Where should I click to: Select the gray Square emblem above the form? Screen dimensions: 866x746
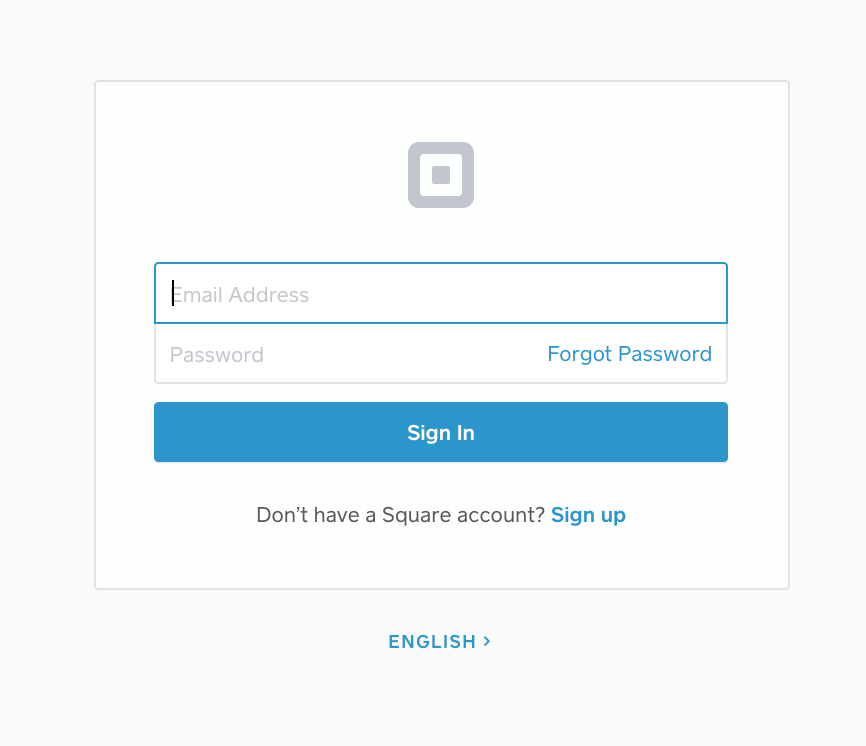coord(440,175)
